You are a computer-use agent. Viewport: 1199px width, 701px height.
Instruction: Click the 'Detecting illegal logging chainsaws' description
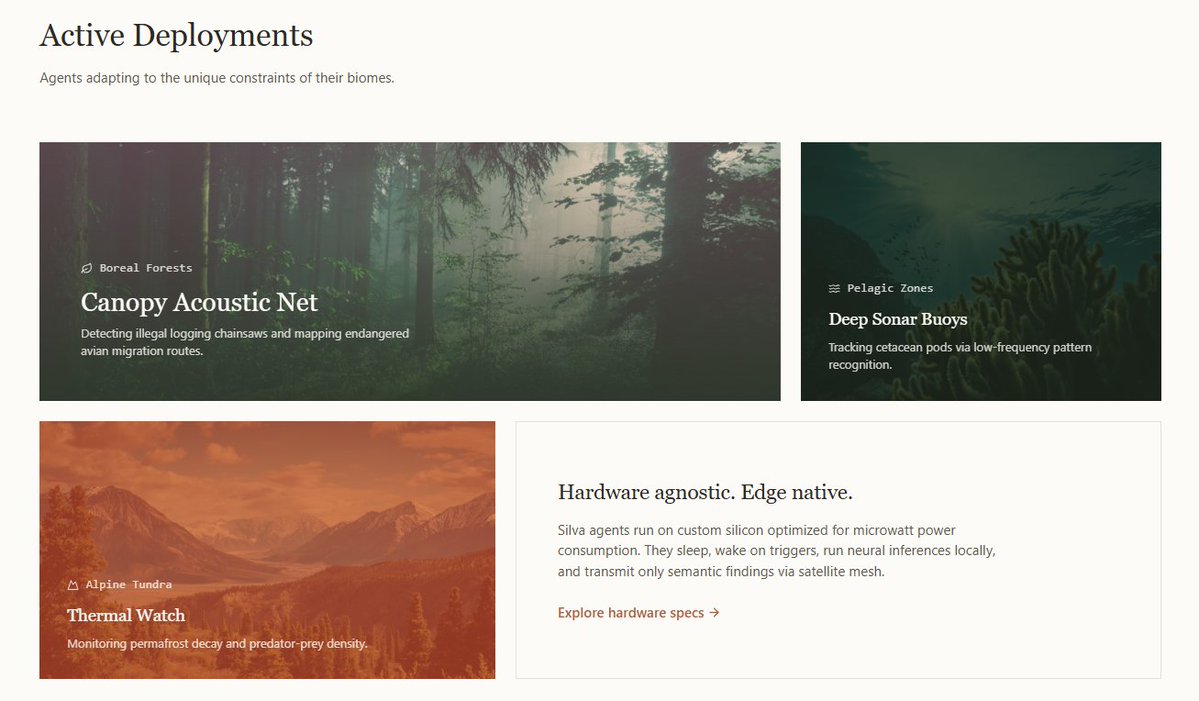pos(245,342)
